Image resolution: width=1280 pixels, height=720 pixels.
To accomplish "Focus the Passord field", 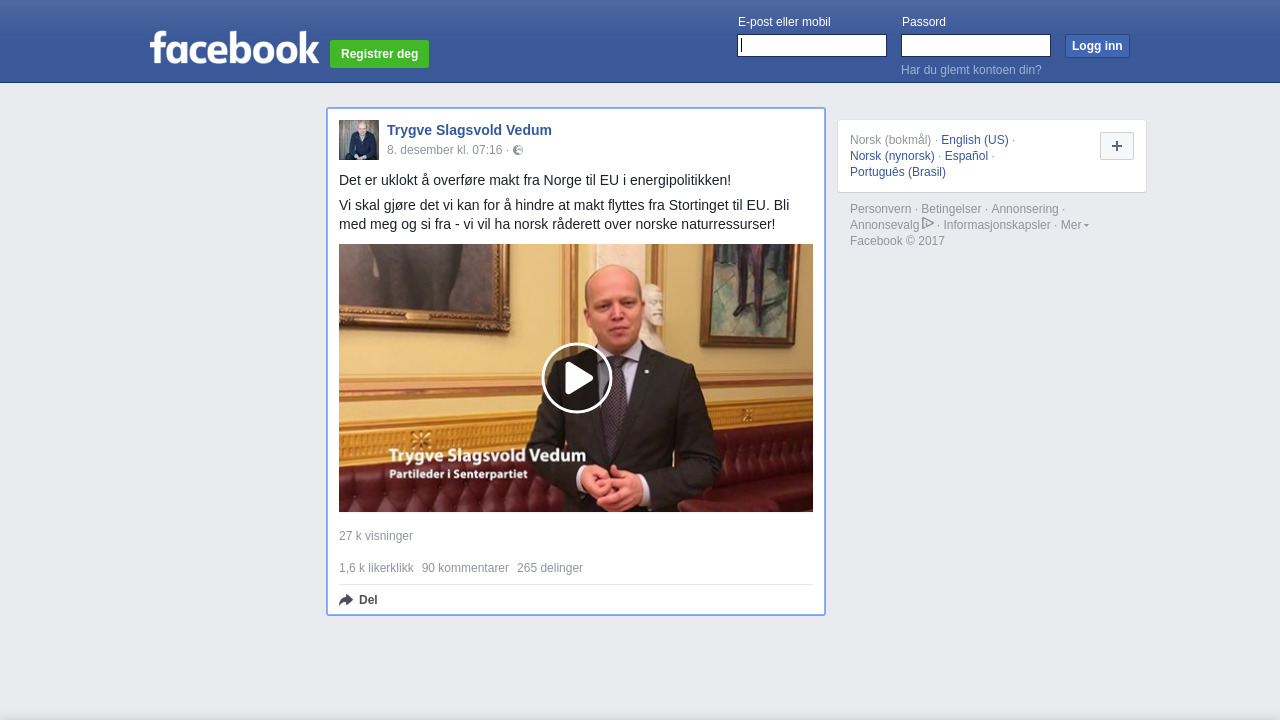I will [976, 46].
